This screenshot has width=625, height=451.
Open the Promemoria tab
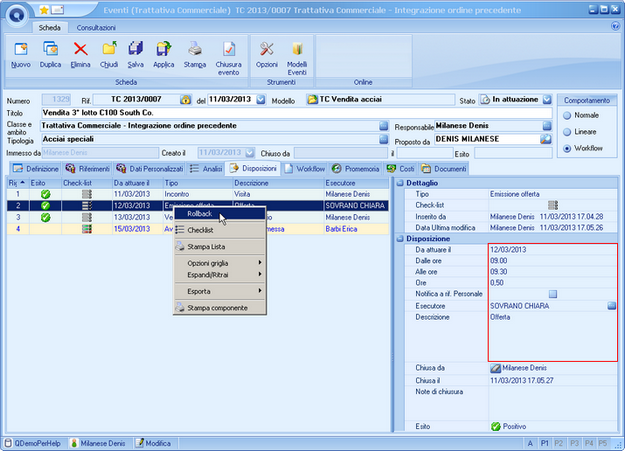[x=356, y=169]
